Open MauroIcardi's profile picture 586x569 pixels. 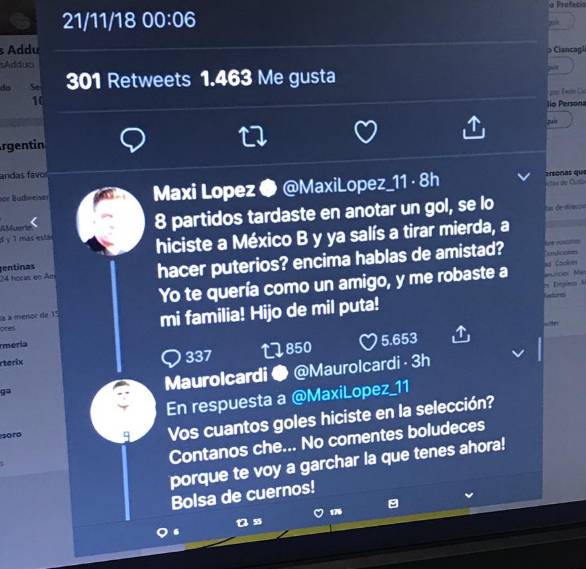coord(123,411)
